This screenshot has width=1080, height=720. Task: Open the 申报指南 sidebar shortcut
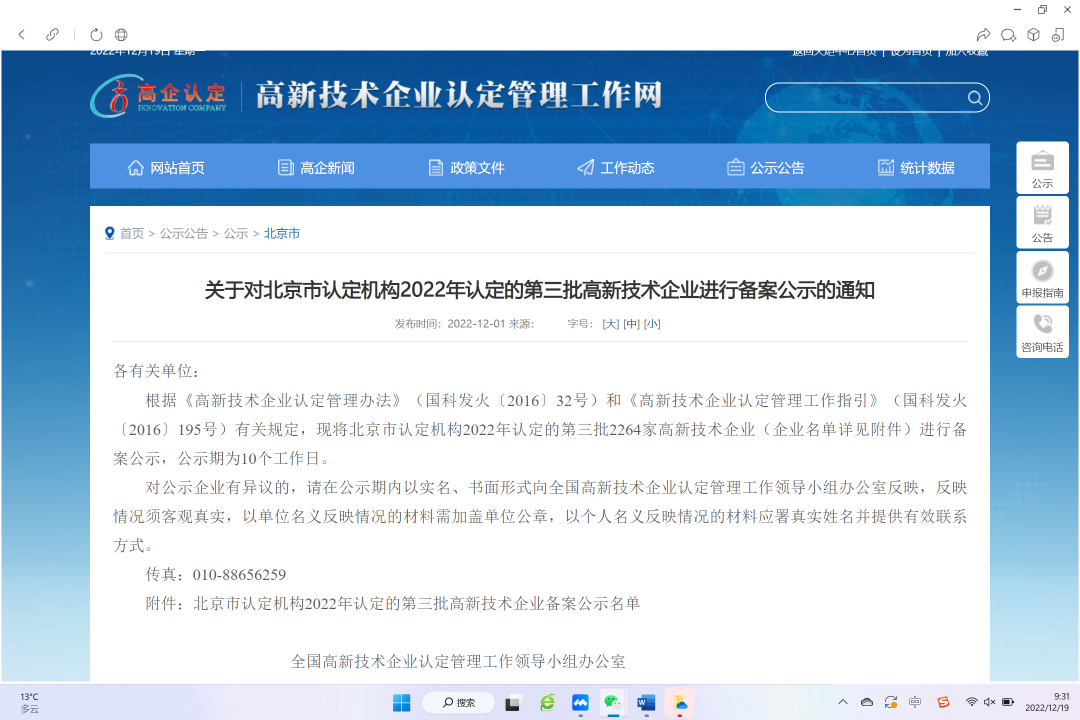pyautogui.click(x=1042, y=277)
